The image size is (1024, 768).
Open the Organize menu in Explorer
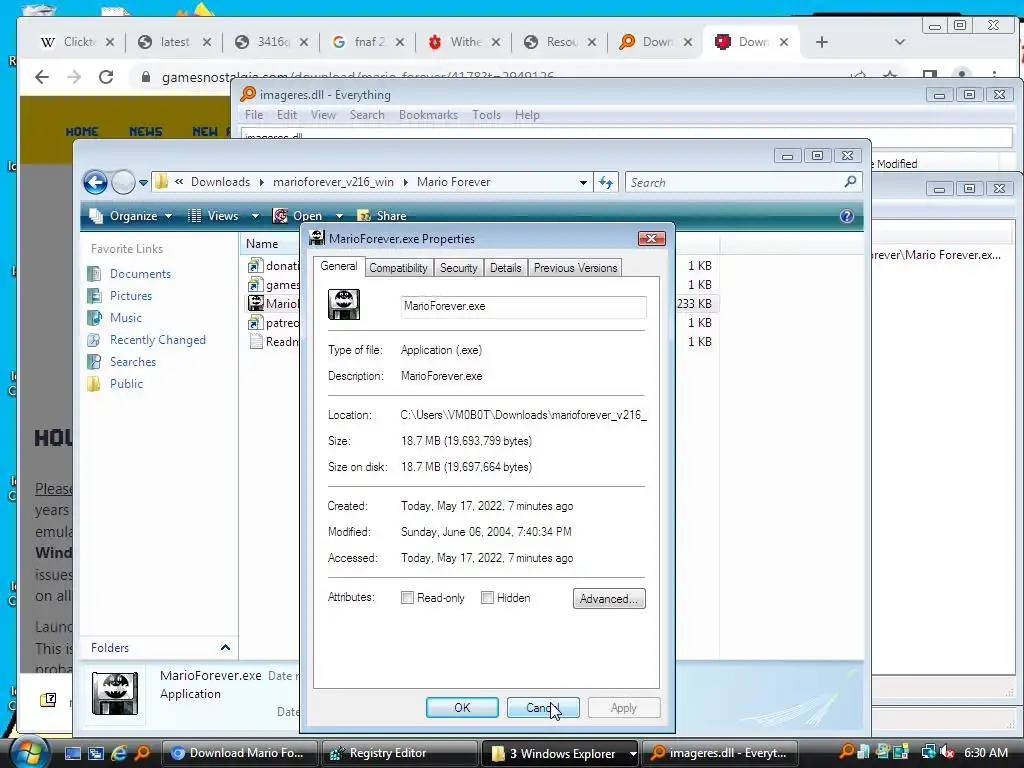[131, 216]
